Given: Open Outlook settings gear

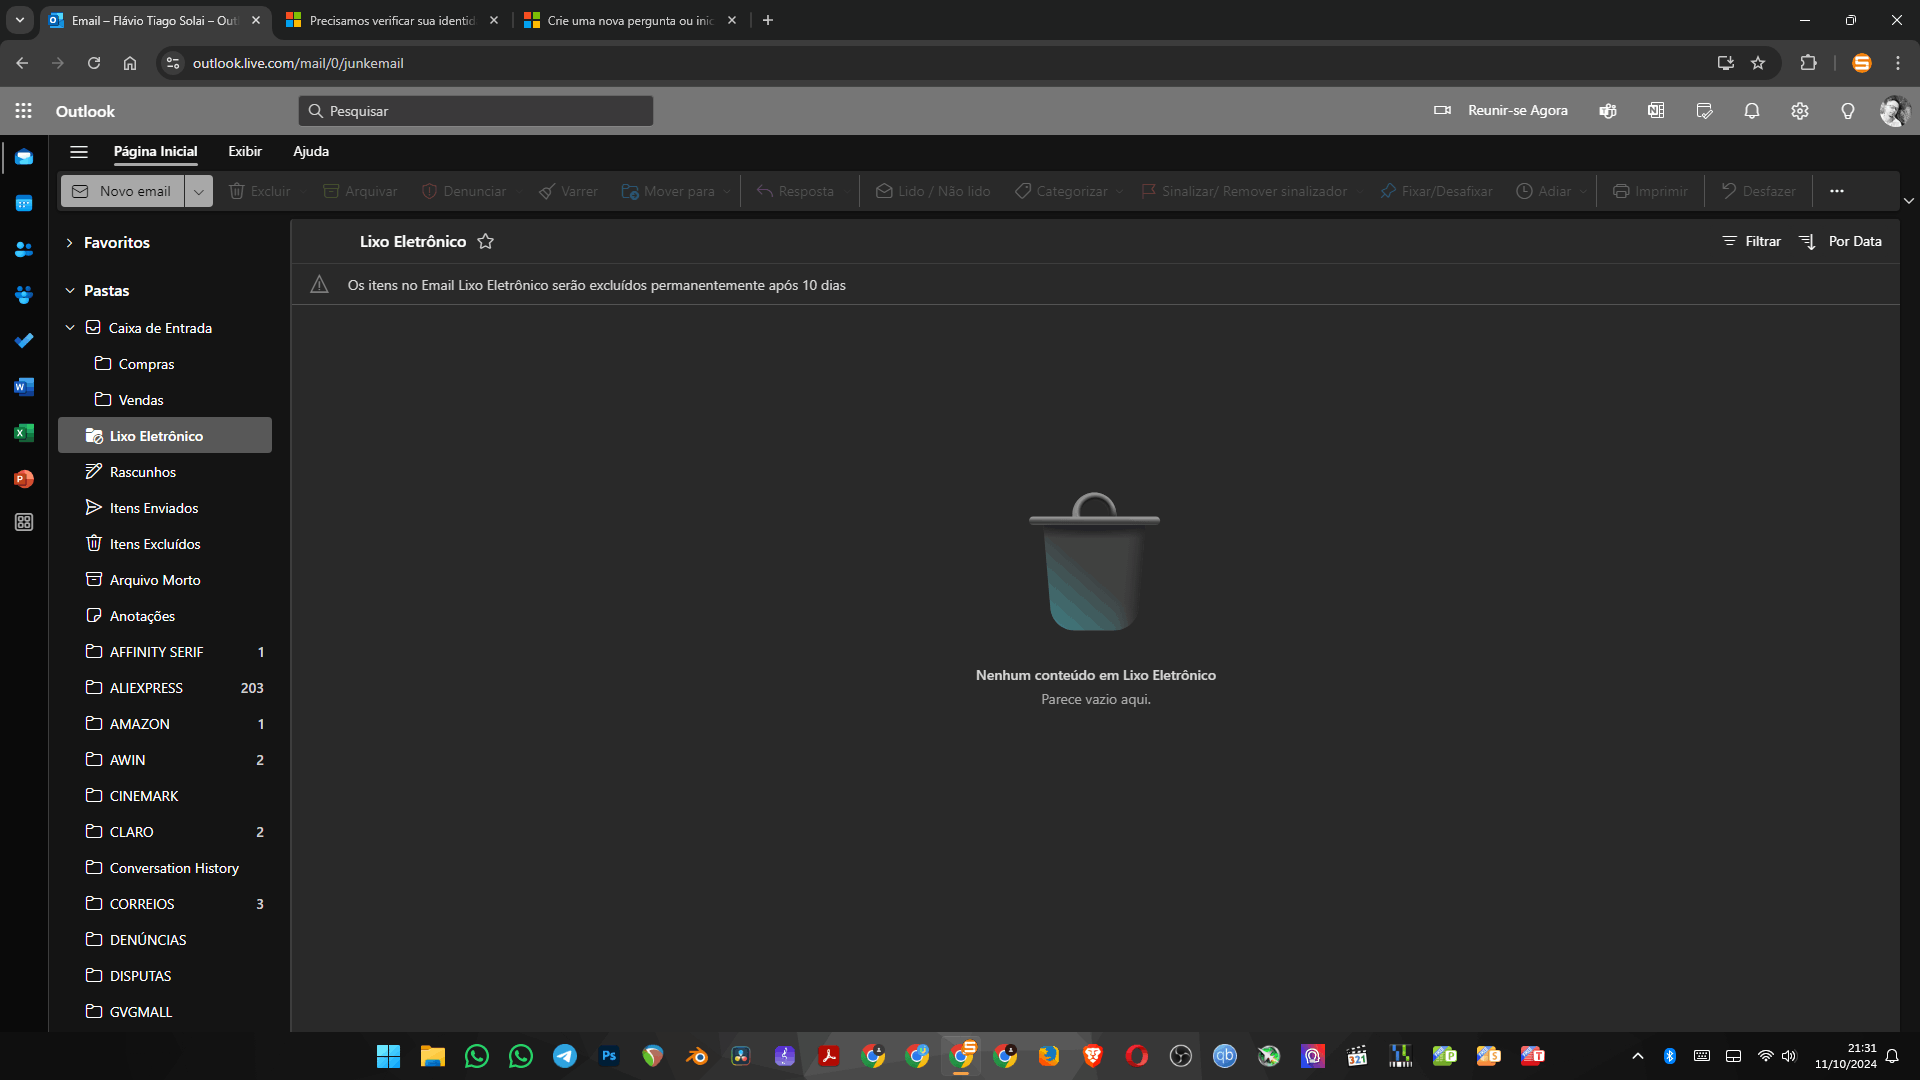Looking at the screenshot, I should coord(1800,111).
